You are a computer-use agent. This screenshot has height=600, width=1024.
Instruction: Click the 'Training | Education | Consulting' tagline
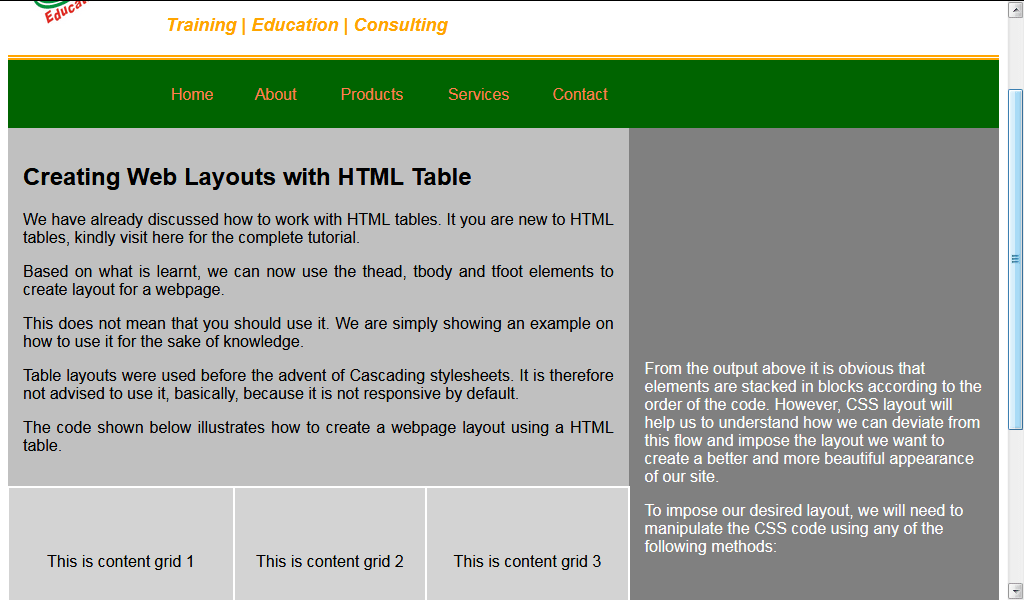(307, 25)
